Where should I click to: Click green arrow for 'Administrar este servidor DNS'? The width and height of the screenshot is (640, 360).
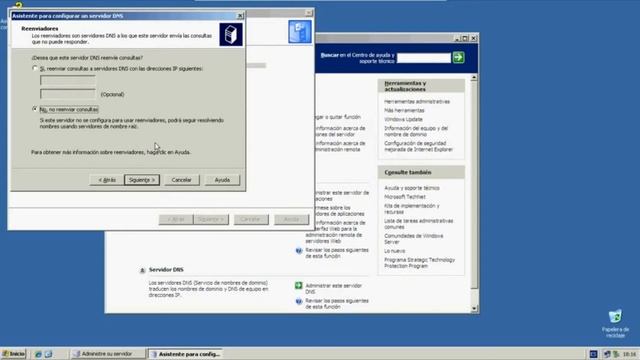click(x=299, y=286)
